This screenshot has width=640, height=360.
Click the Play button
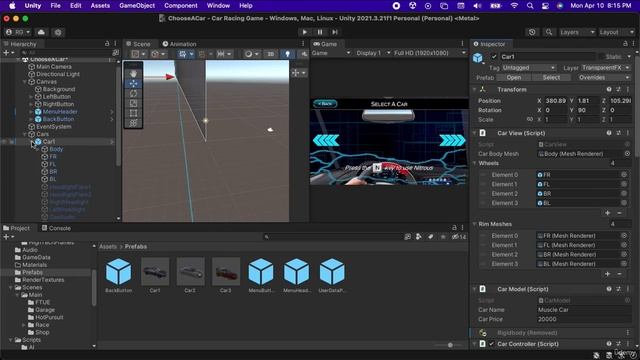coord(304,32)
